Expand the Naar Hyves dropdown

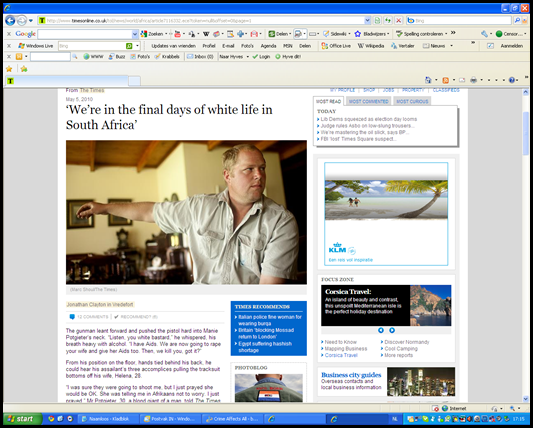(248, 57)
